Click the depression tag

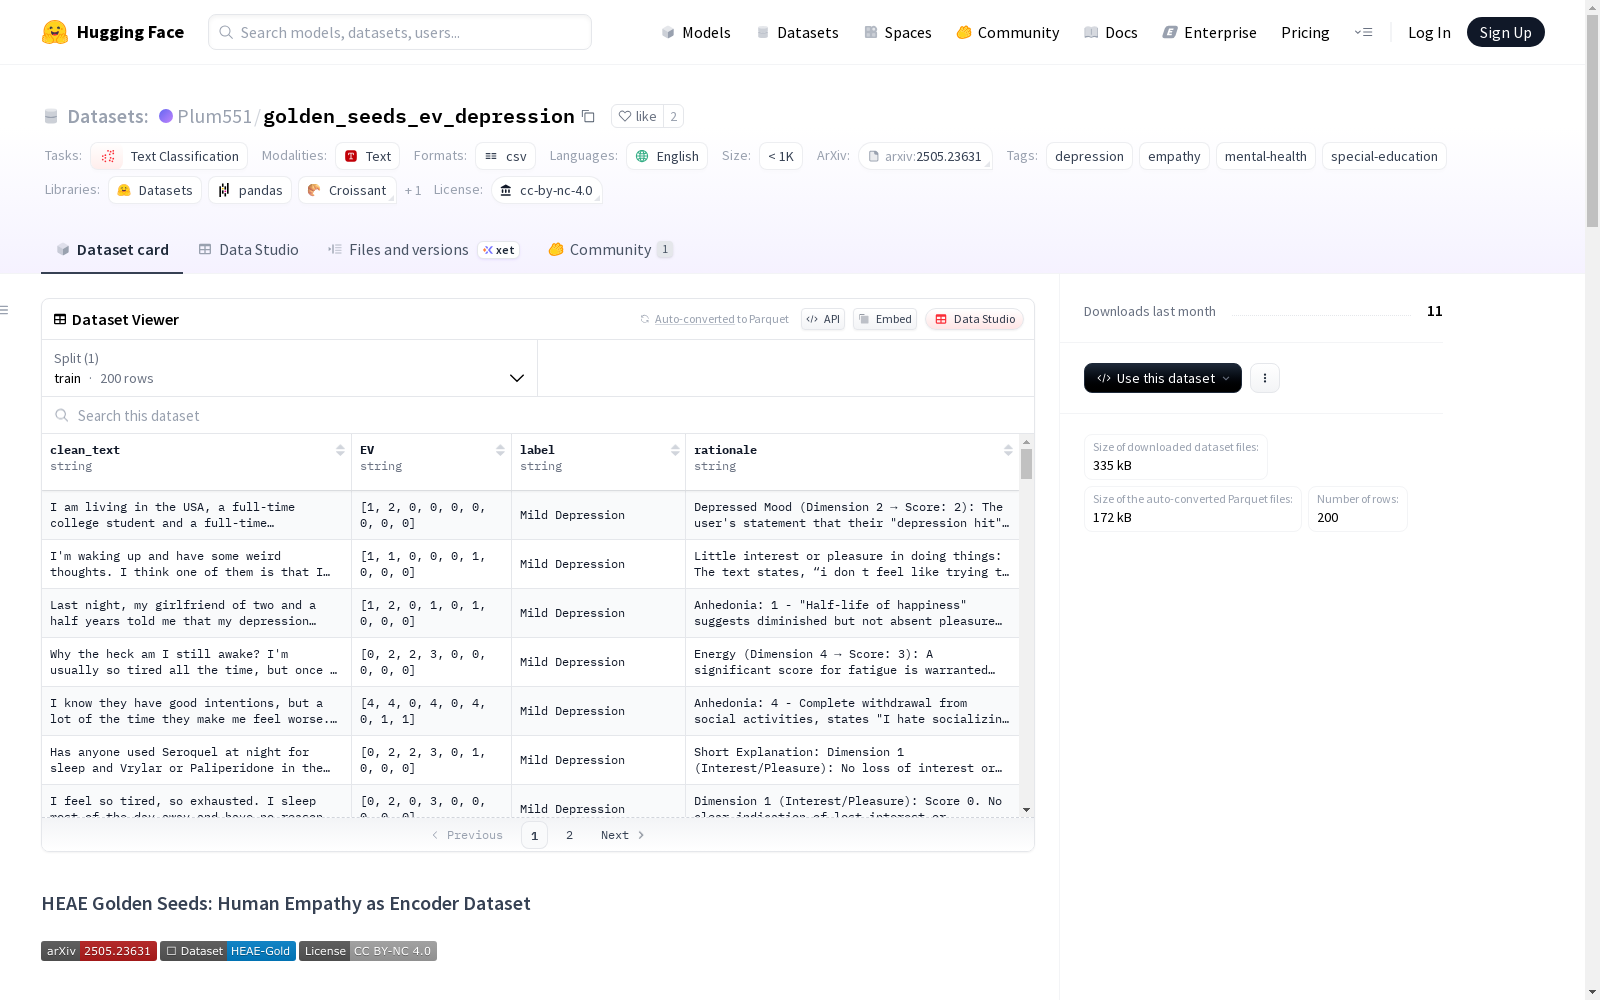[1089, 156]
